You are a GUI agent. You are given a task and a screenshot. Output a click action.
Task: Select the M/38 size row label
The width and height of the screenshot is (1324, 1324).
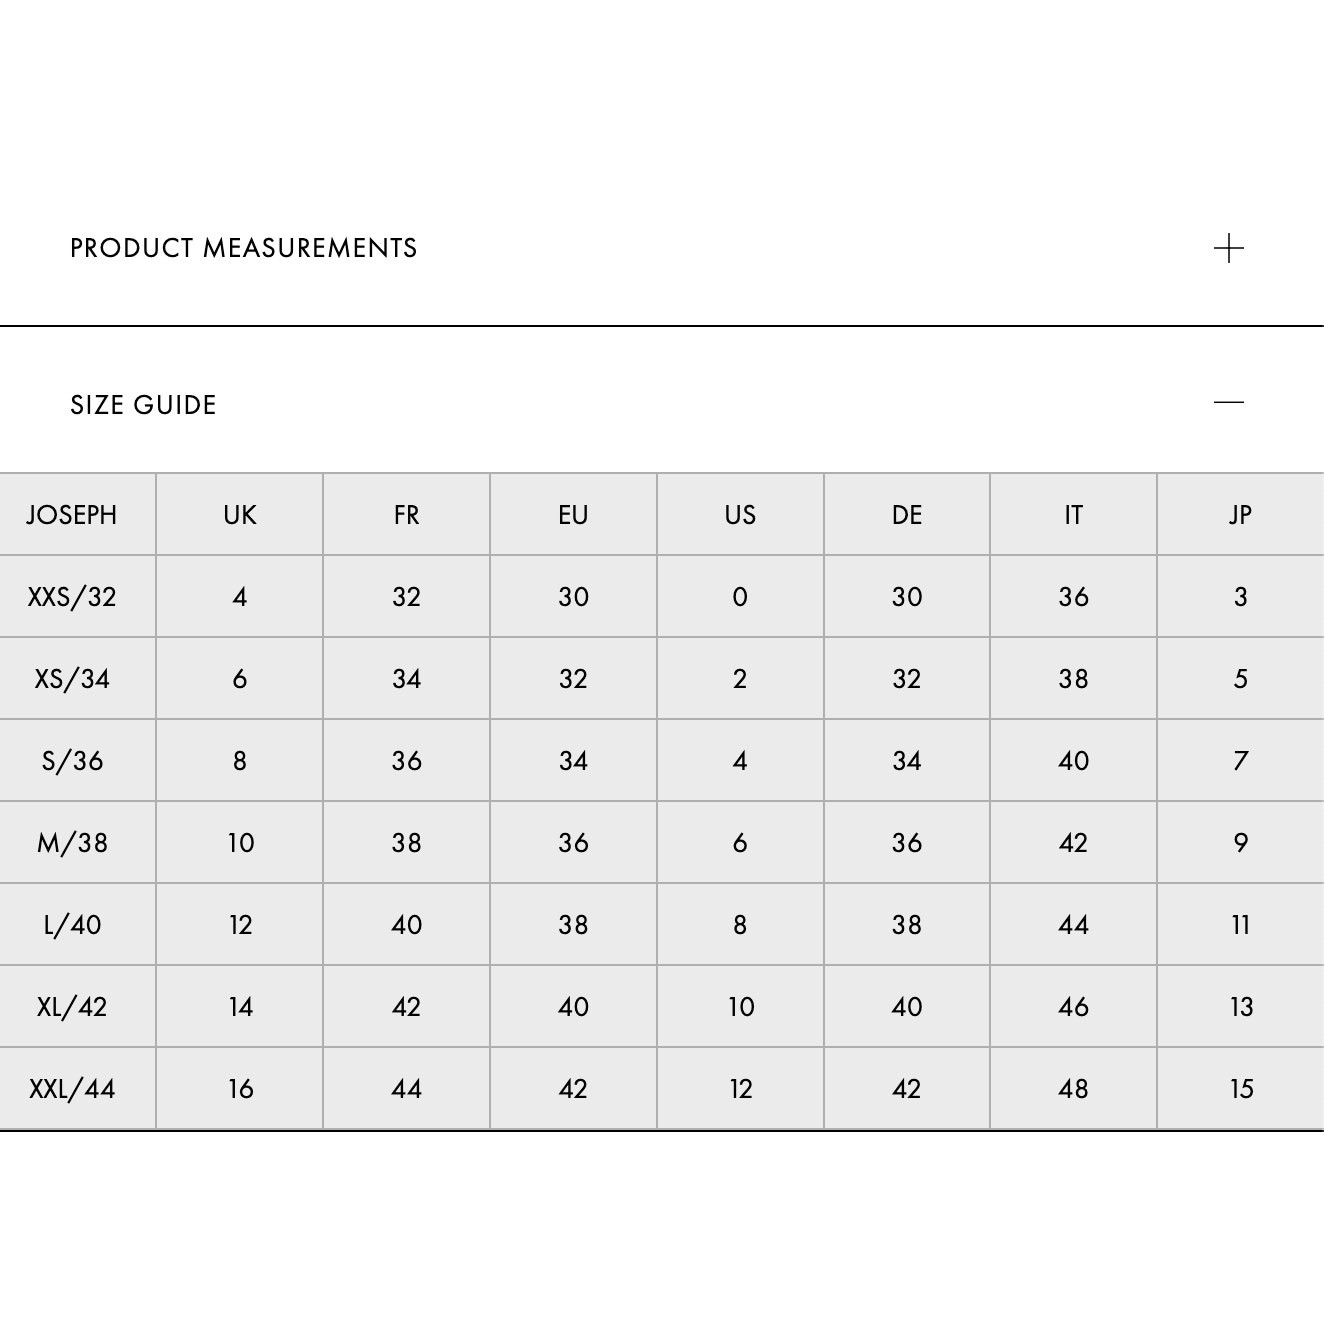pos(72,843)
